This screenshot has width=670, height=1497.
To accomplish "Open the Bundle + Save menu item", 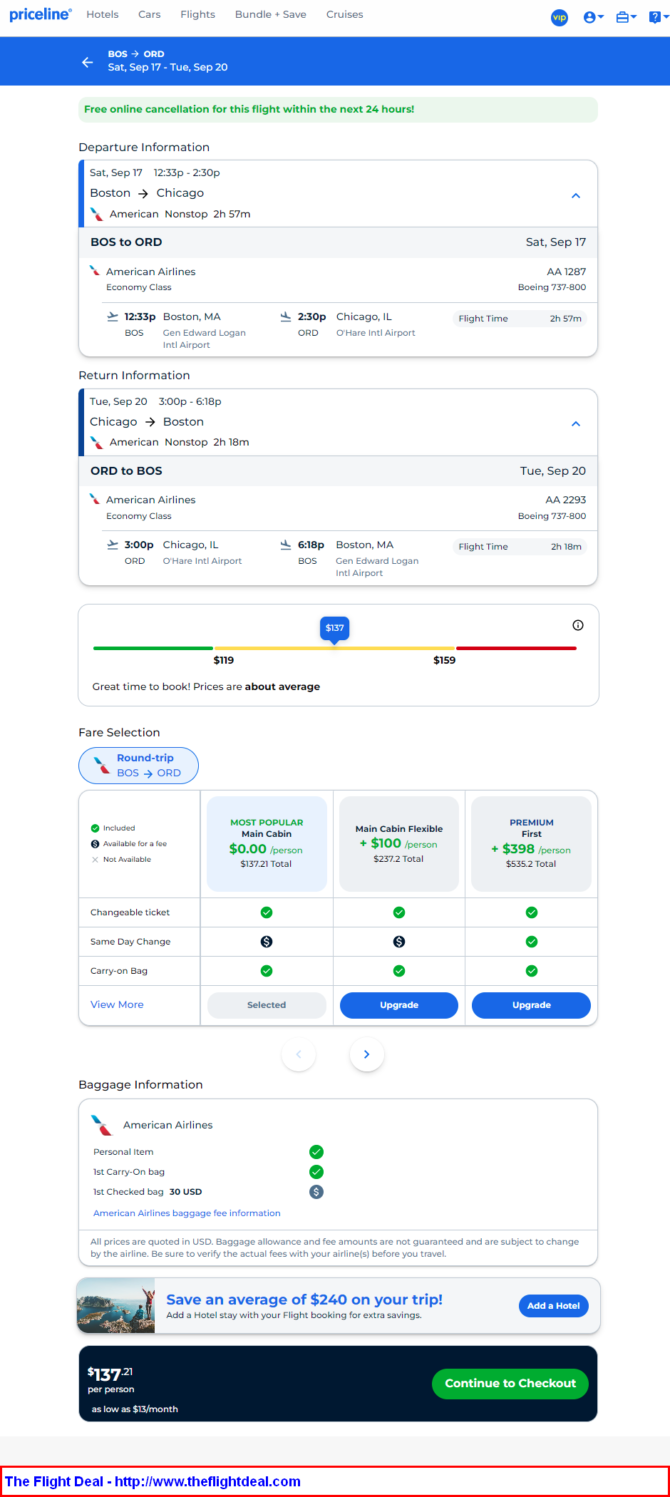I will 271,15.
